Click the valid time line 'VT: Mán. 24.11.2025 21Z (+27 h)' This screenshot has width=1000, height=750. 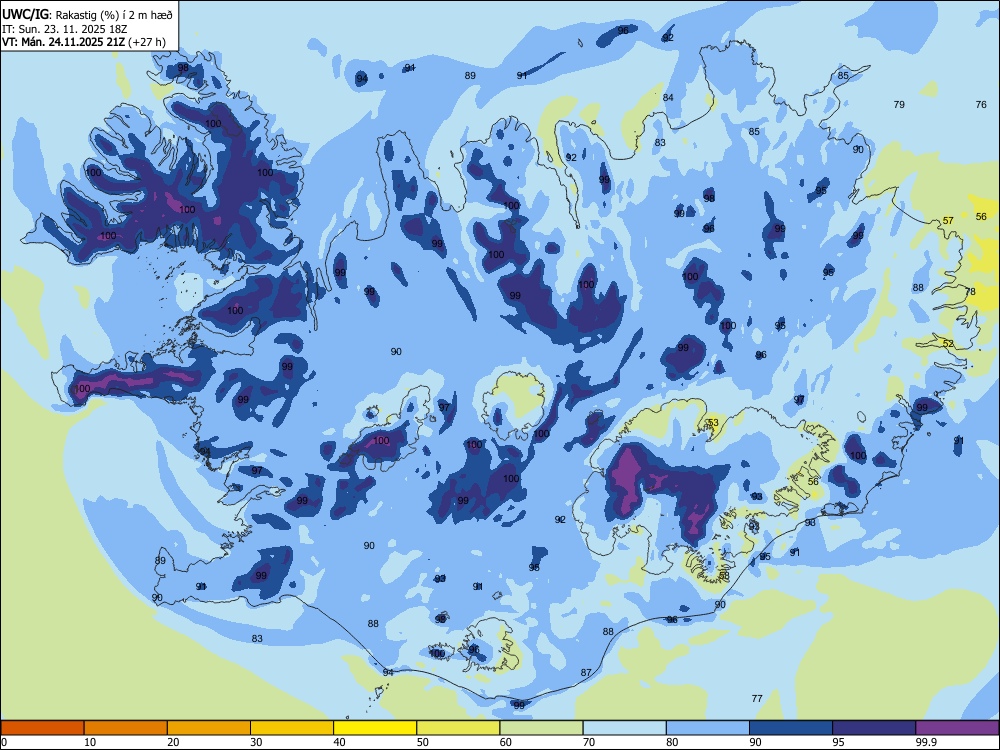[x=84, y=42]
